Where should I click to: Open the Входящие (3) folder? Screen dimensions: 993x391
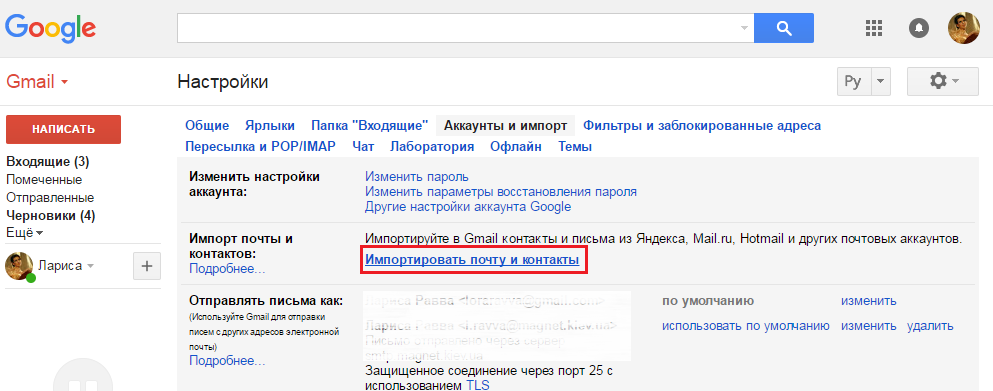pyautogui.click(x=47, y=162)
